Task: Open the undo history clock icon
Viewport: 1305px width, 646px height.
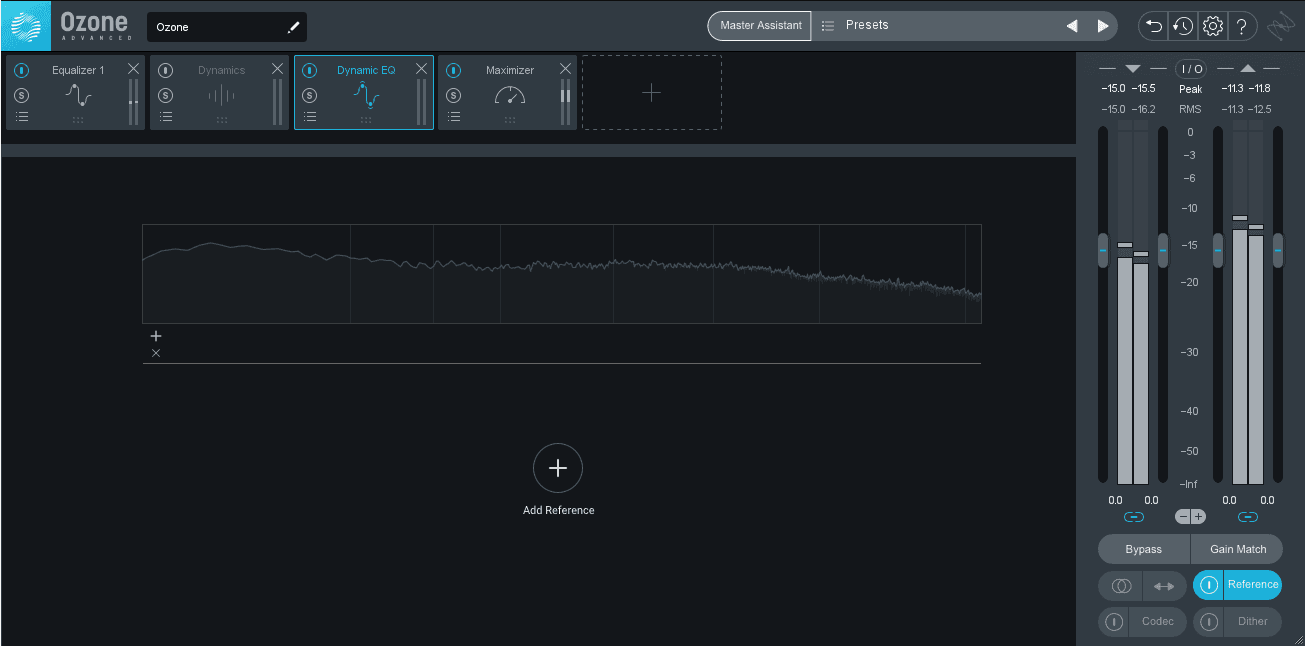Action: [x=1183, y=26]
